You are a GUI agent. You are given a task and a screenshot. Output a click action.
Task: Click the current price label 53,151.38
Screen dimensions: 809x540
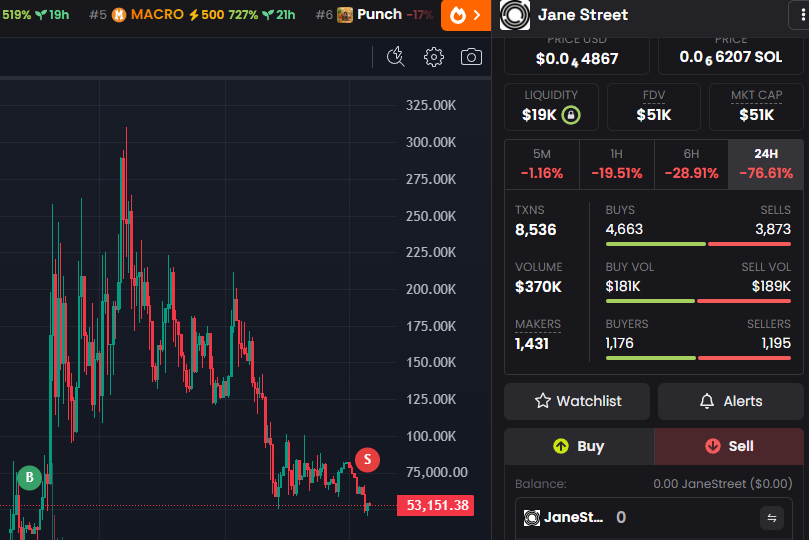point(435,505)
